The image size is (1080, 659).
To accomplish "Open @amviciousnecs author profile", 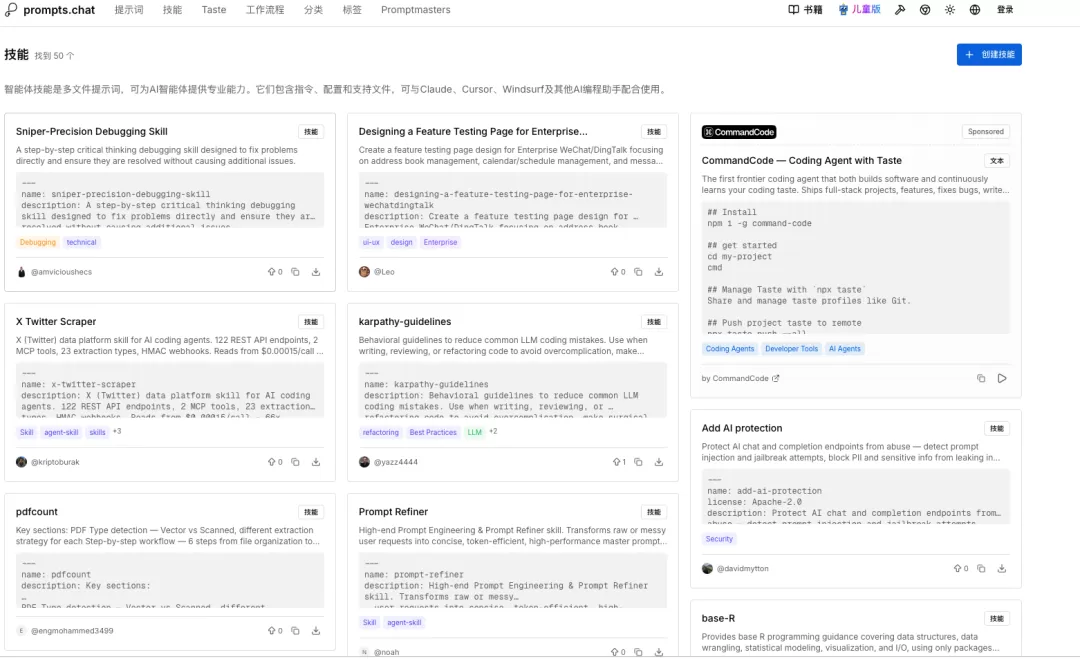I will click(x=61, y=272).
